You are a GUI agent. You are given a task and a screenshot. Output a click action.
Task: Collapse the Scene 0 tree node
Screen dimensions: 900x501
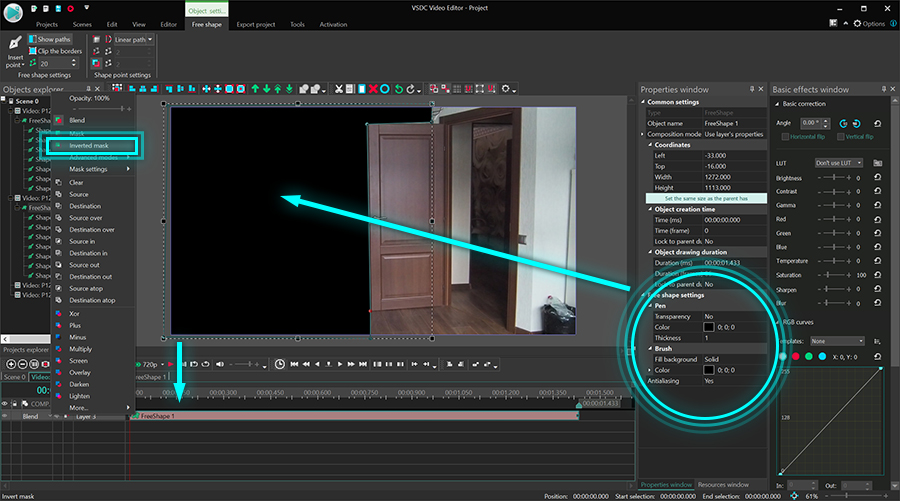(x=3, y=100)
